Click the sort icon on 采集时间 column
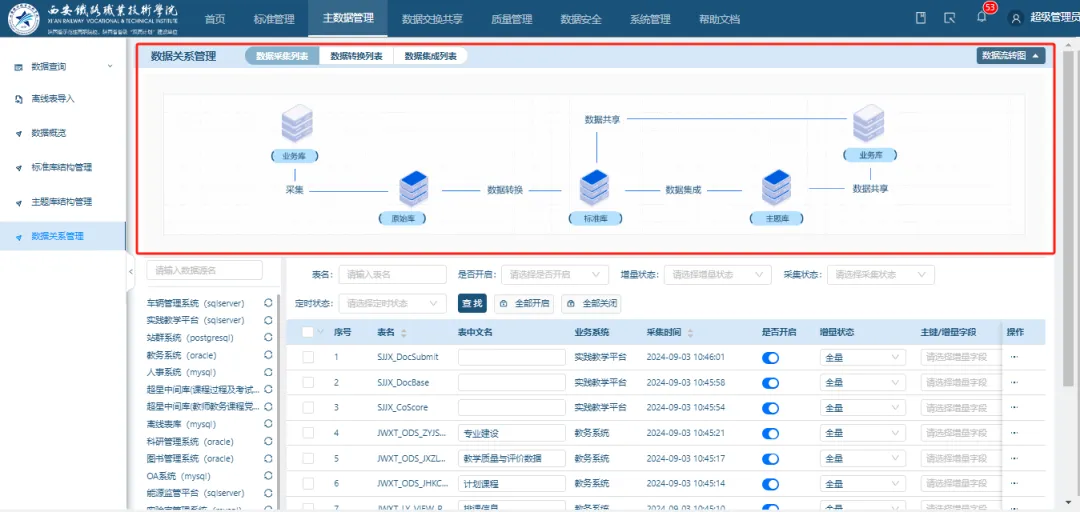Image resolution: width=1080 pixels, height=512 pixels. pos(690,333)
